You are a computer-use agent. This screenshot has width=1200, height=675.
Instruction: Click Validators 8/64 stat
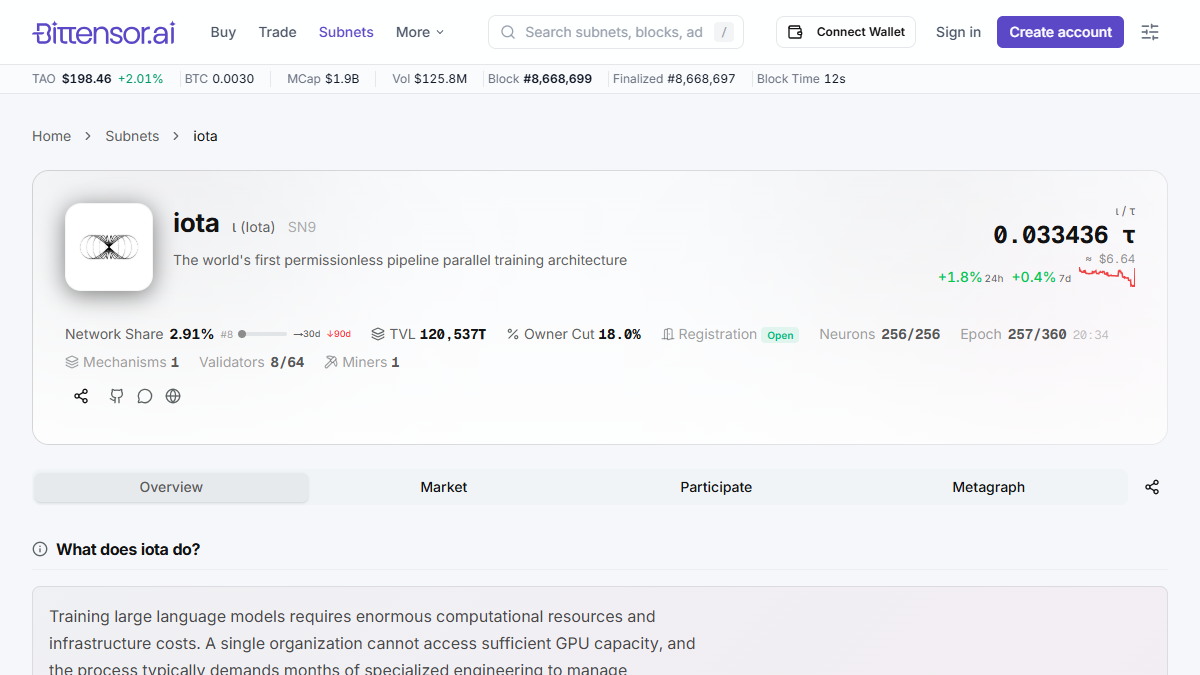252,362
